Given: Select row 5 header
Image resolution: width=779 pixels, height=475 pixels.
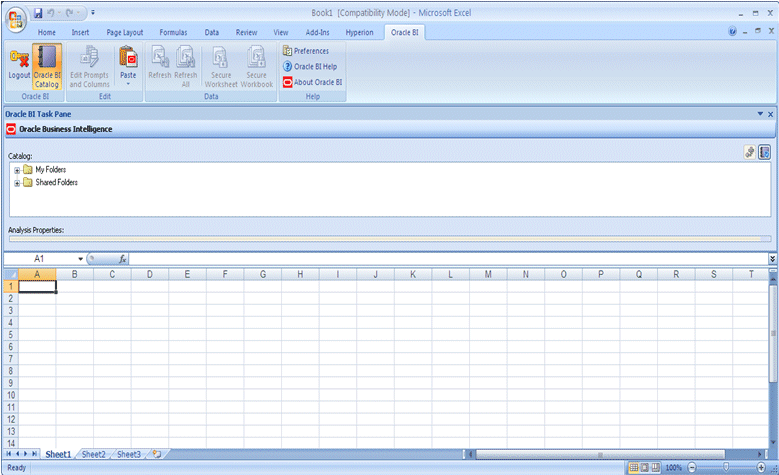Looking at the screenshot, I should point(10,335).
